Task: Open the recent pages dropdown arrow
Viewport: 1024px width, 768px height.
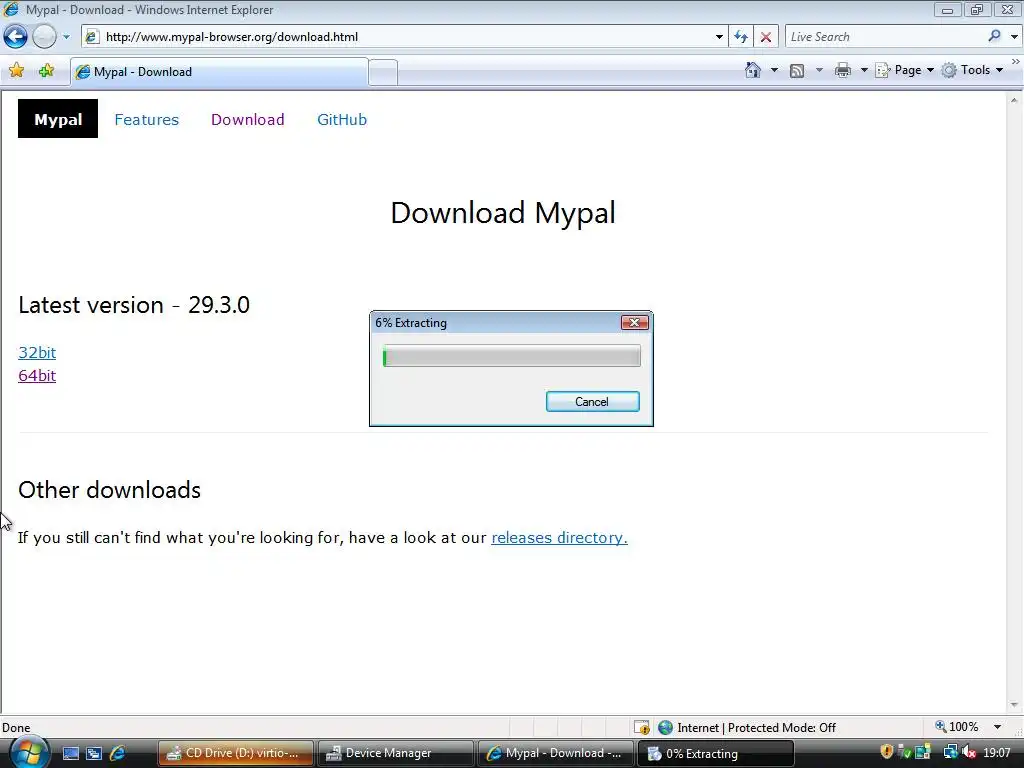Action: tap(66, 37)
